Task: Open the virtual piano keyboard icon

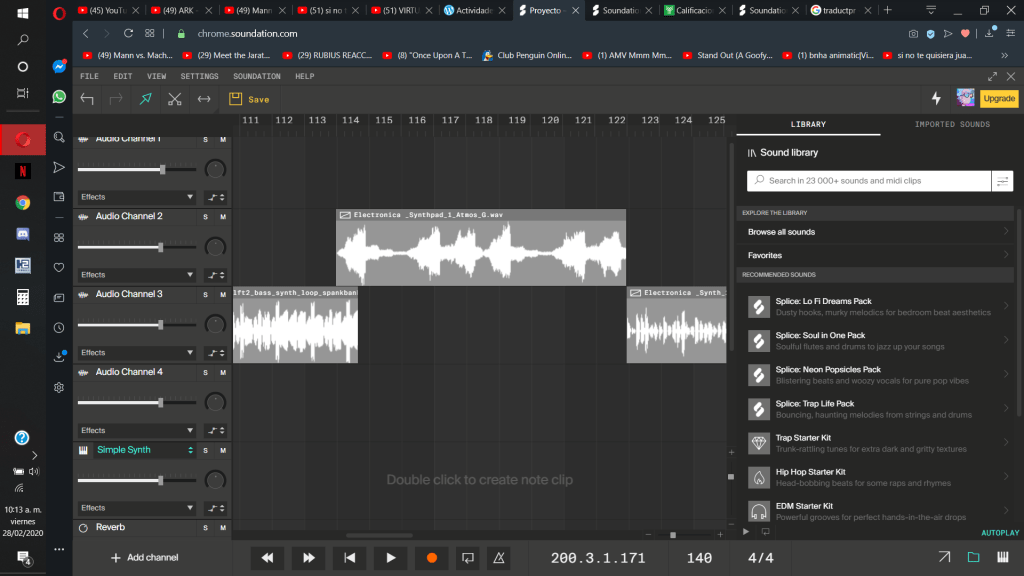Action: pos(1003,557)
